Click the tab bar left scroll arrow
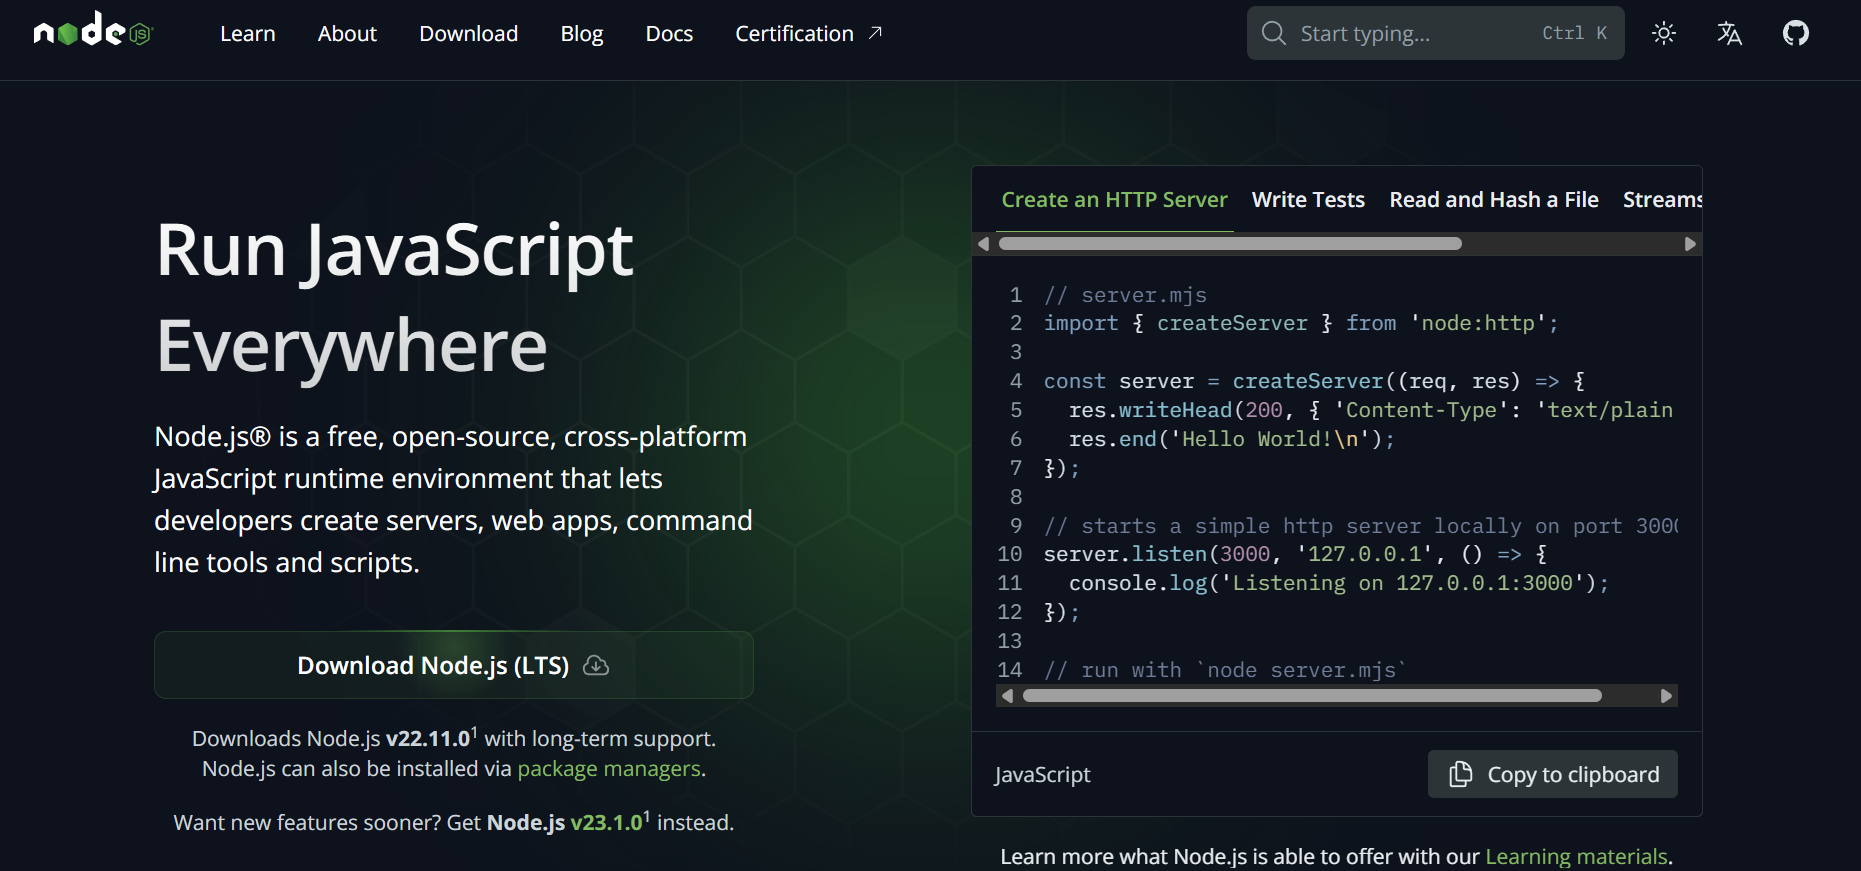The image size is (1861, 871). (983, 244)
